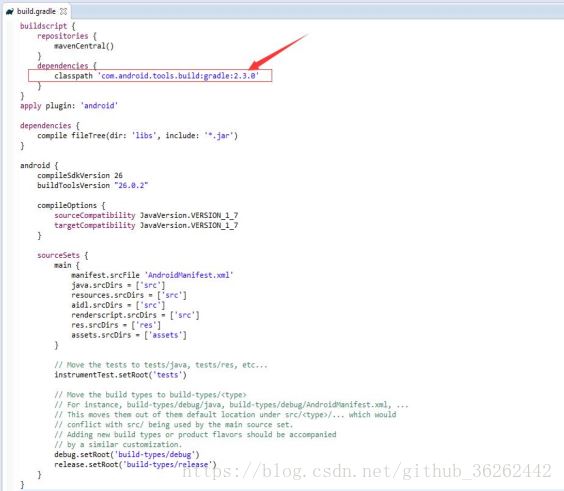Select the build.gradle tab
The image size is (564, 491).
point(36,12)
